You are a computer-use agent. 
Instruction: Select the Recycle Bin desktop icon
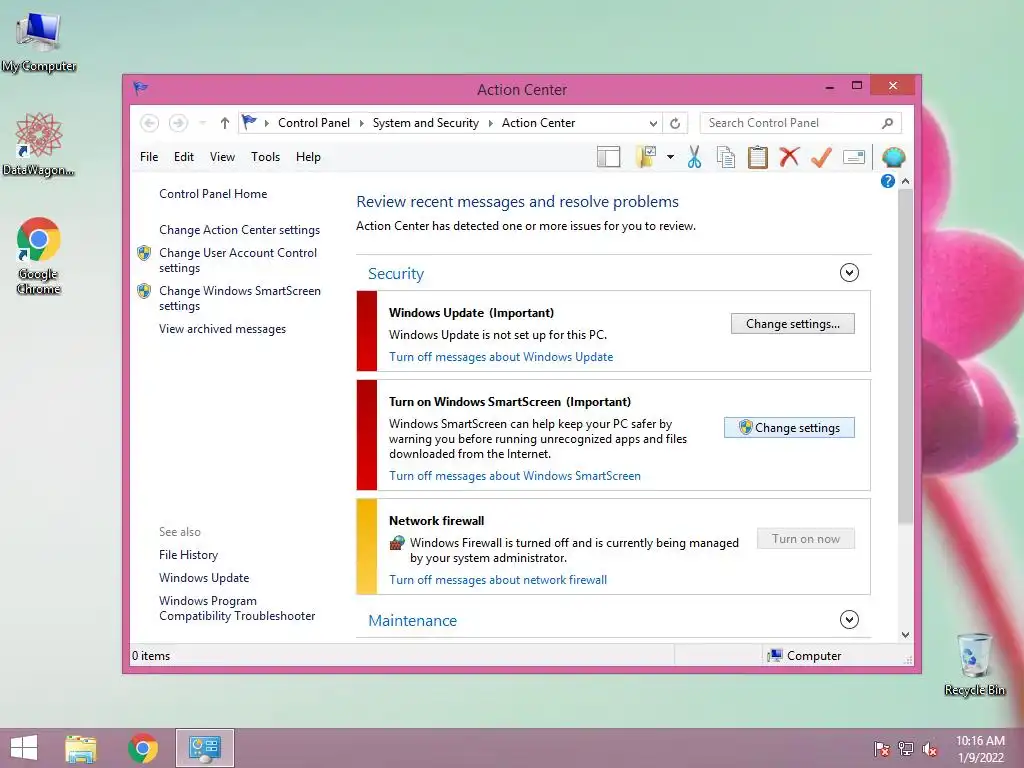(x=974, y=664)
